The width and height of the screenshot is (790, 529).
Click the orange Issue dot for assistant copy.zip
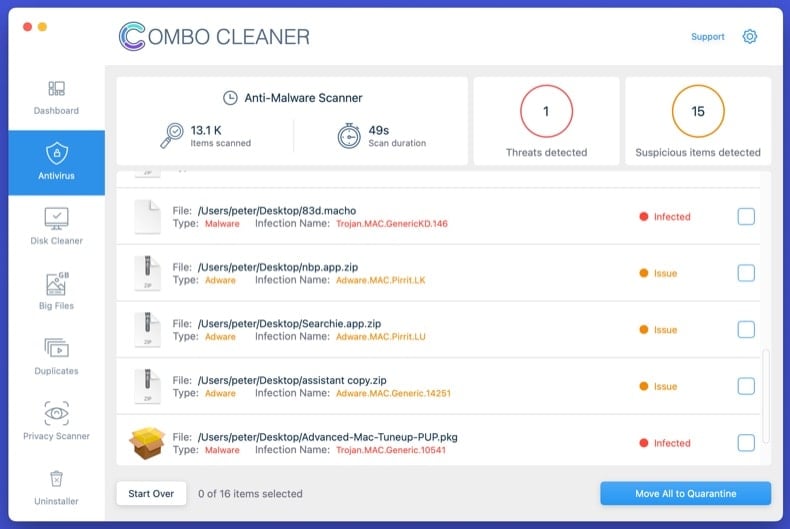pyautogui.click(x=643, y=386)
